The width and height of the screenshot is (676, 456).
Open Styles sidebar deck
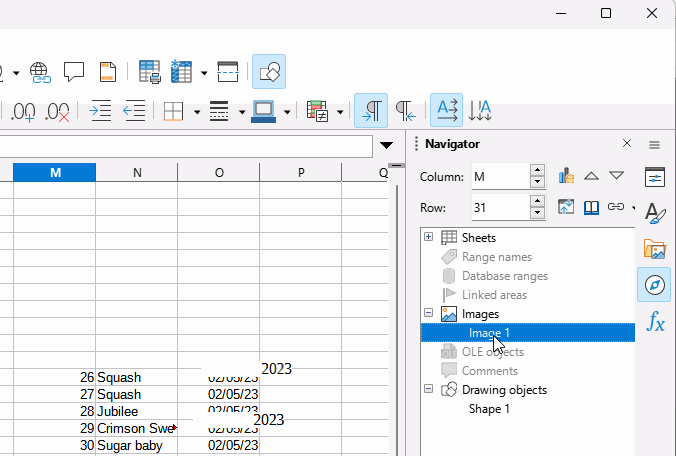tap(654, 213)
